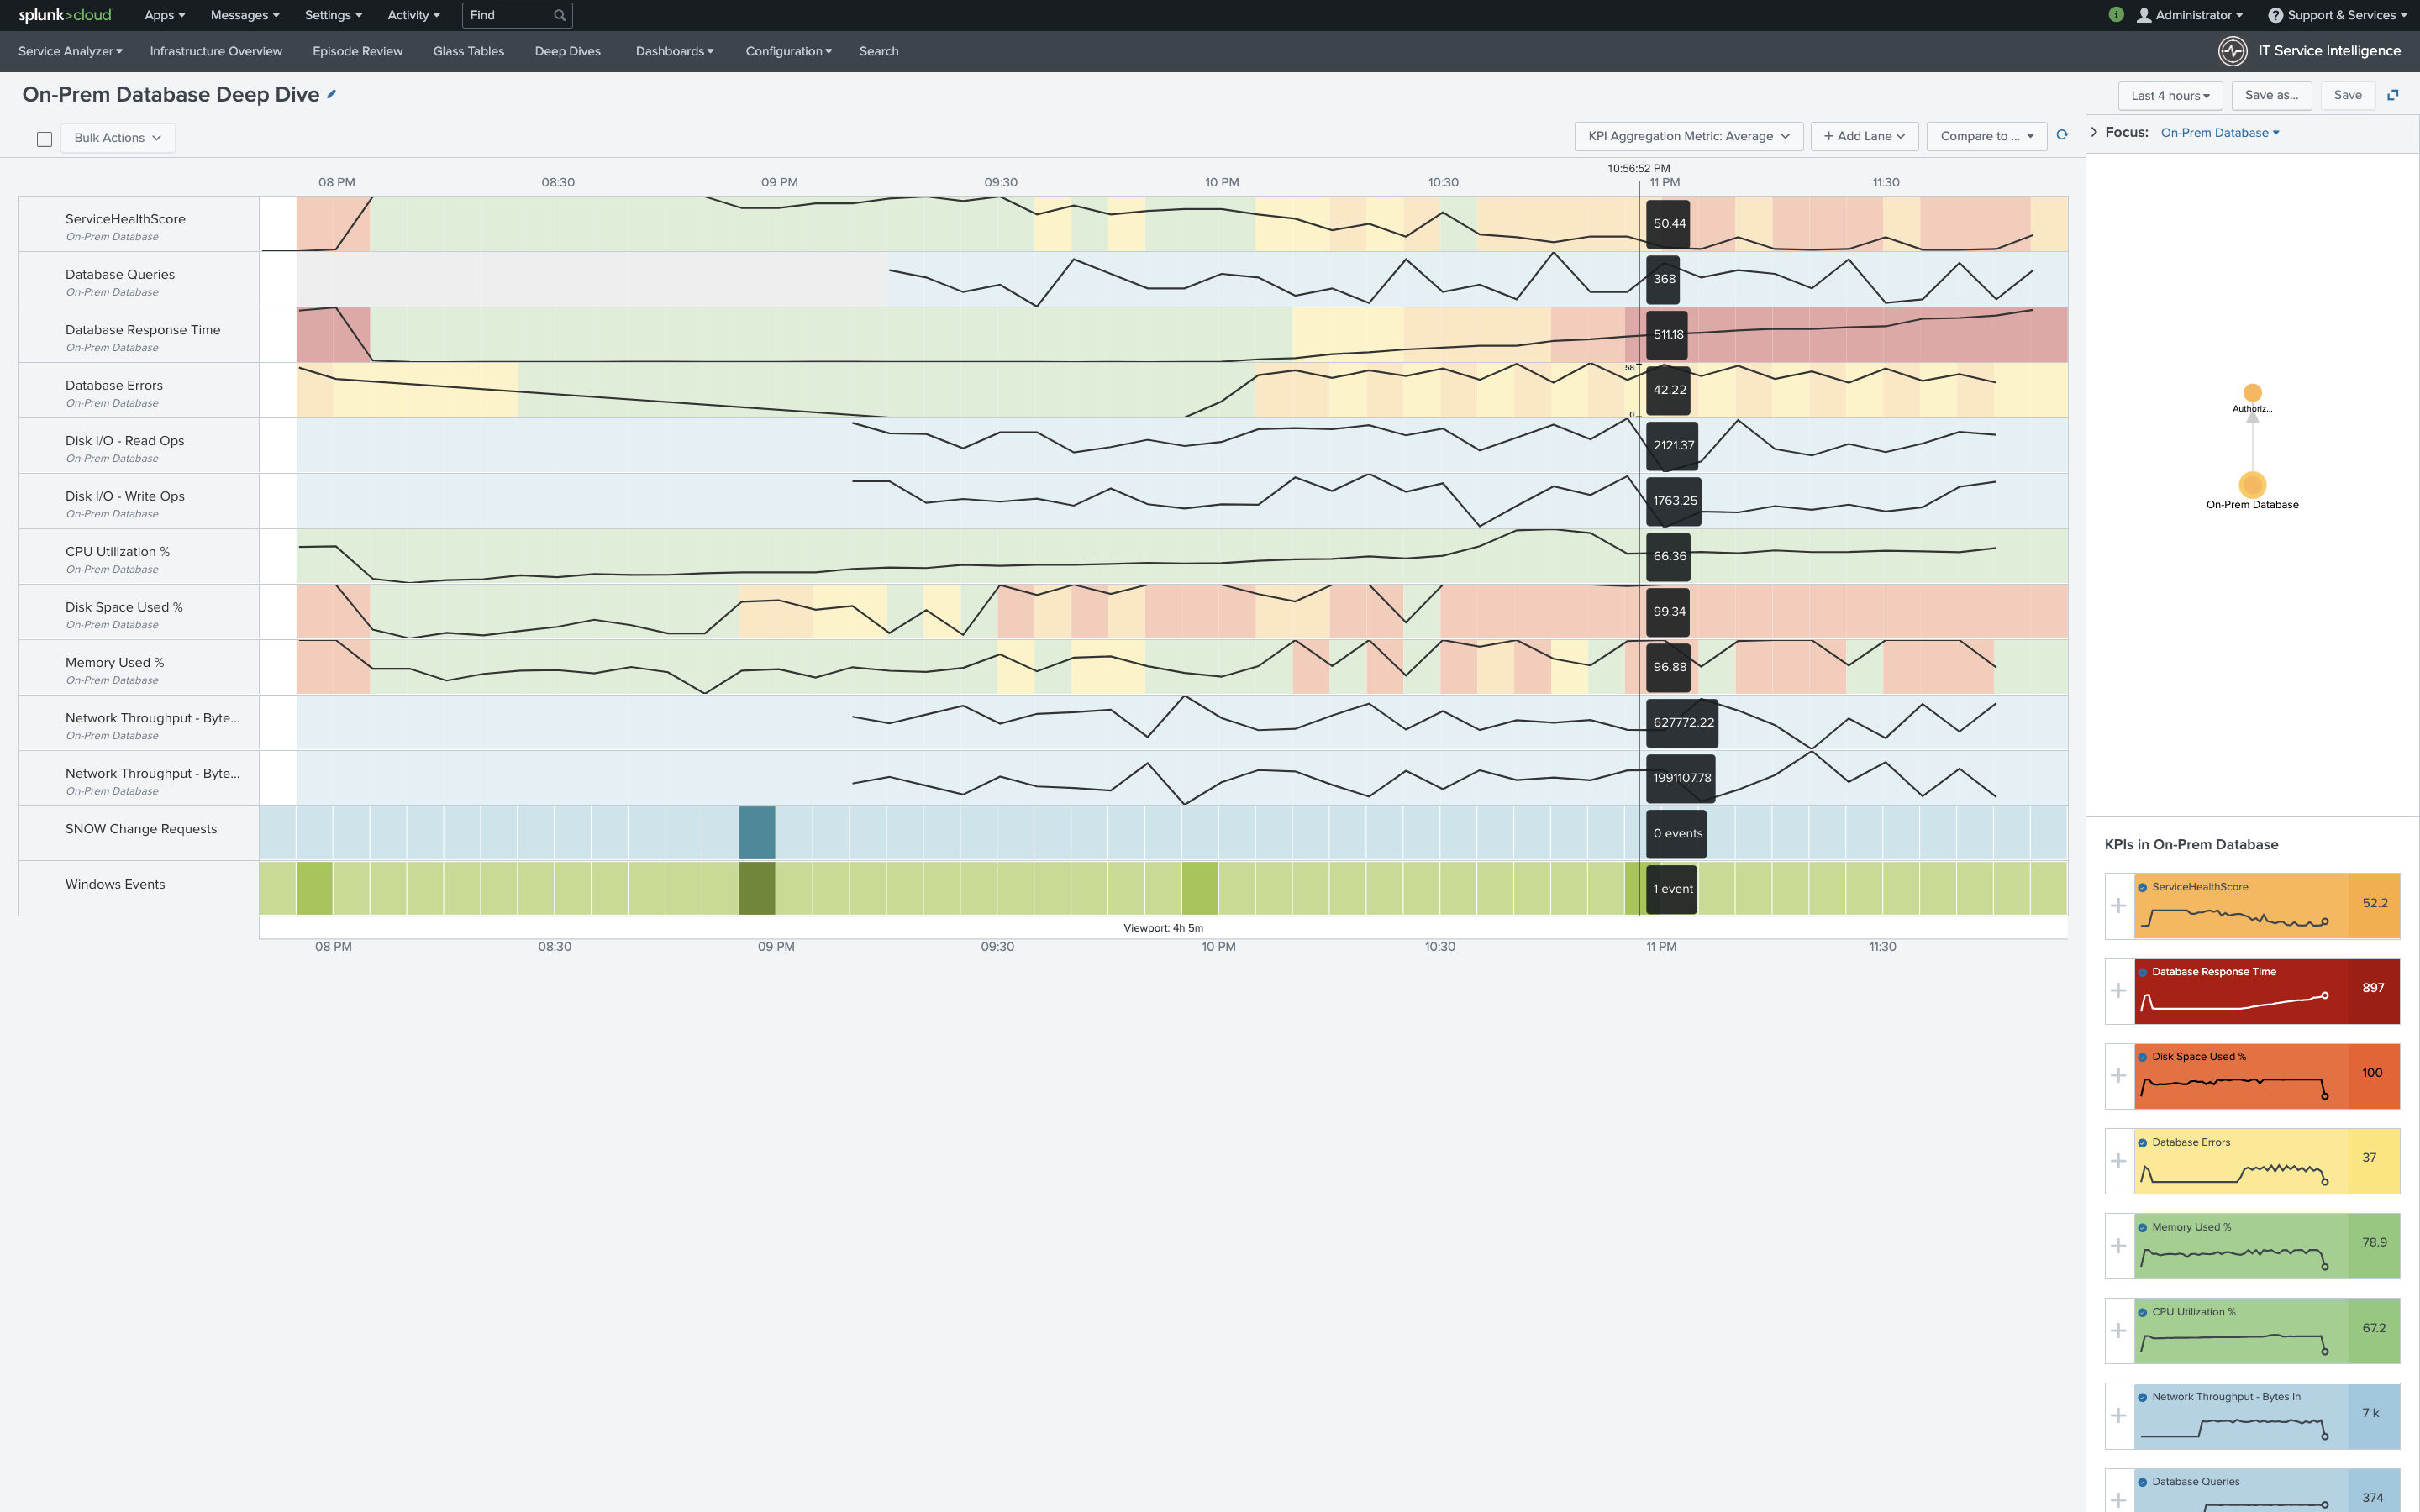Viewport: 2420px width, 1512px height.
Task: Add Database Response Time KPI plus icon
Action: tap(2118, 991)
